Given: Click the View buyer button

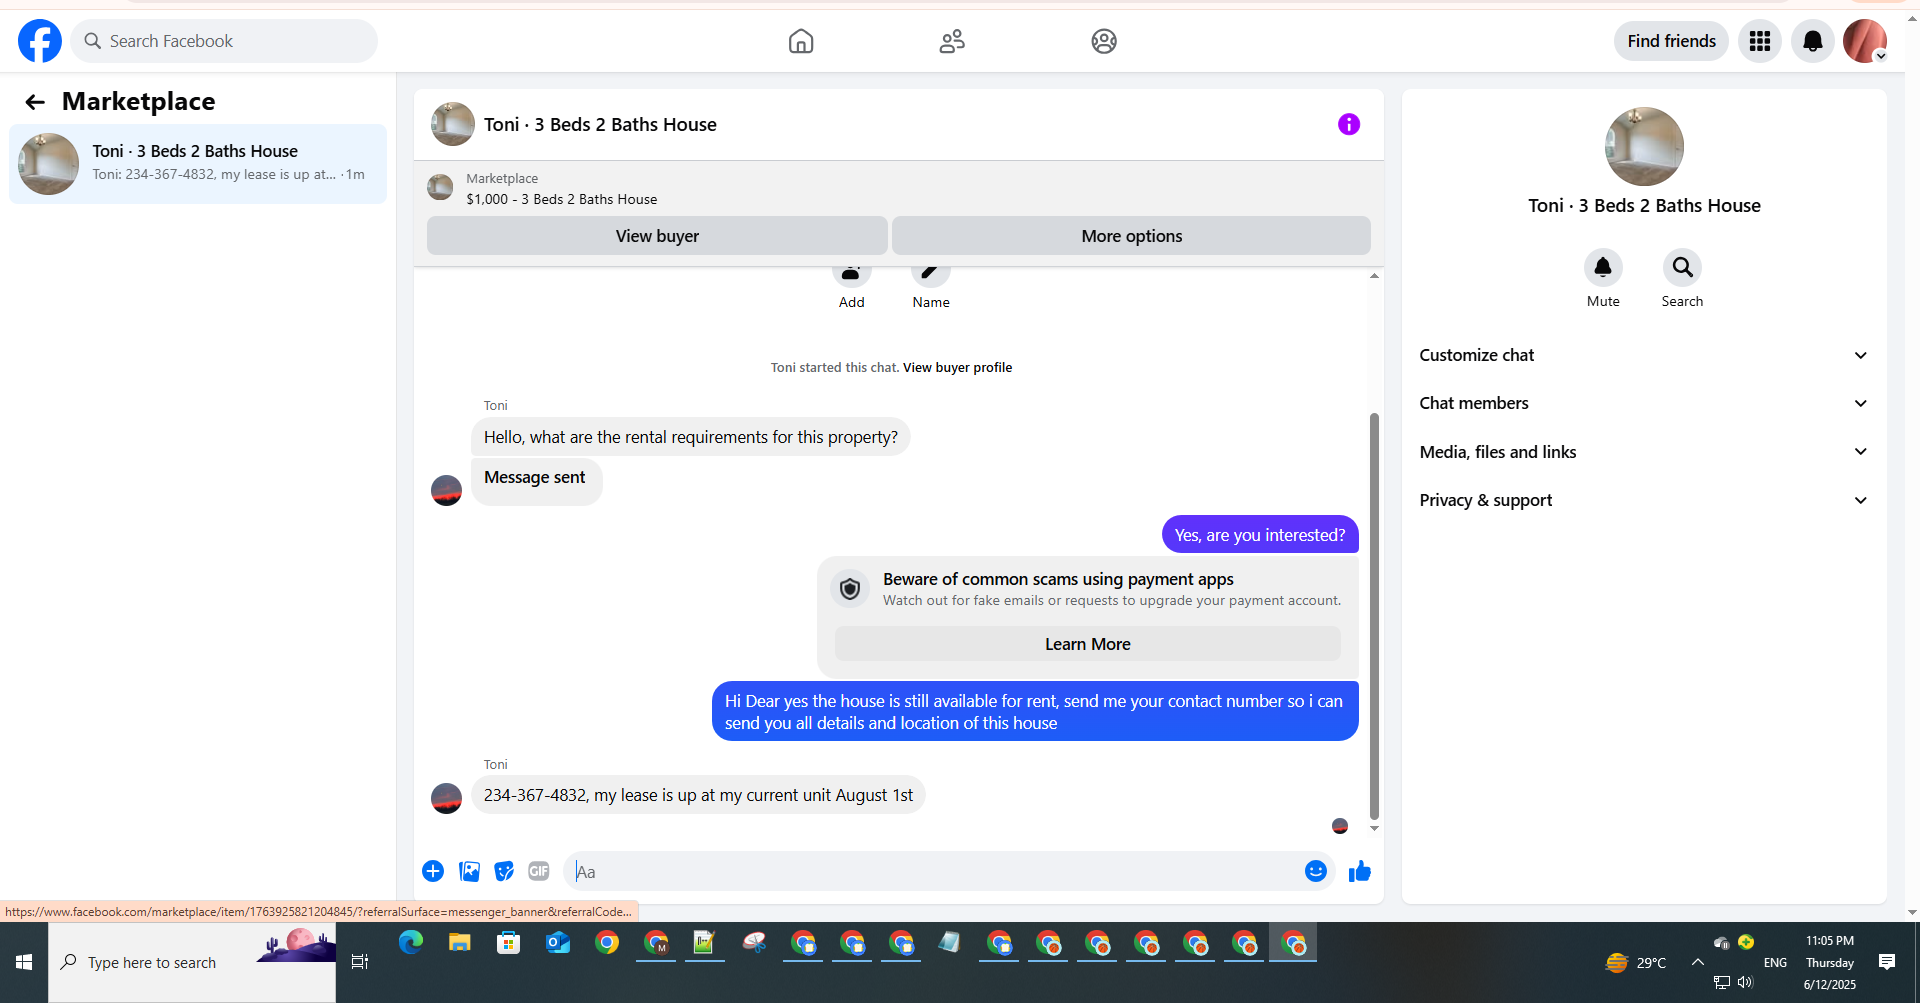Looking at the screenshot, I should 657,236.
